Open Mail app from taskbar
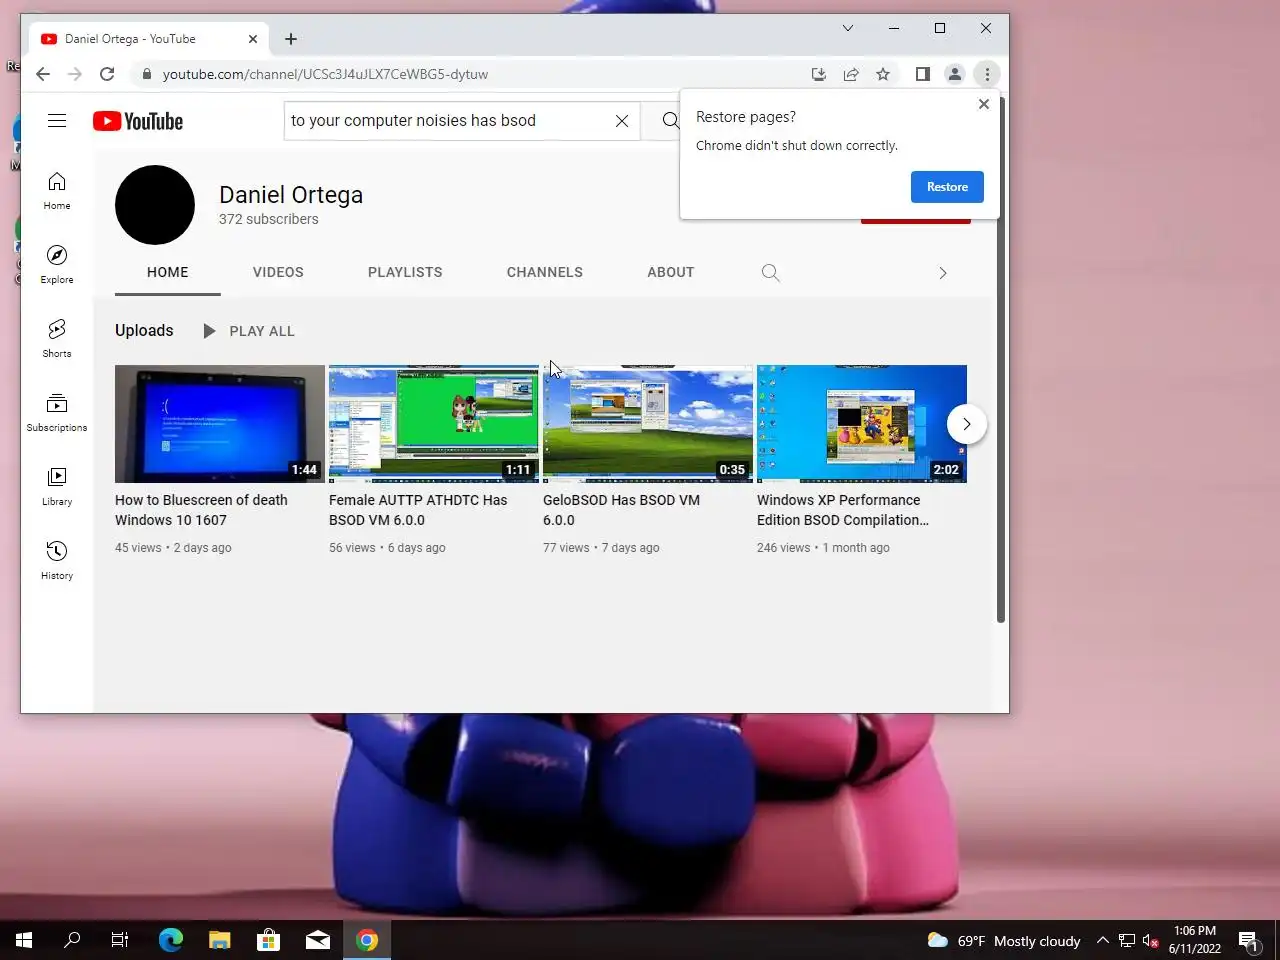1280x960 pixels. (x=318, y=940)
